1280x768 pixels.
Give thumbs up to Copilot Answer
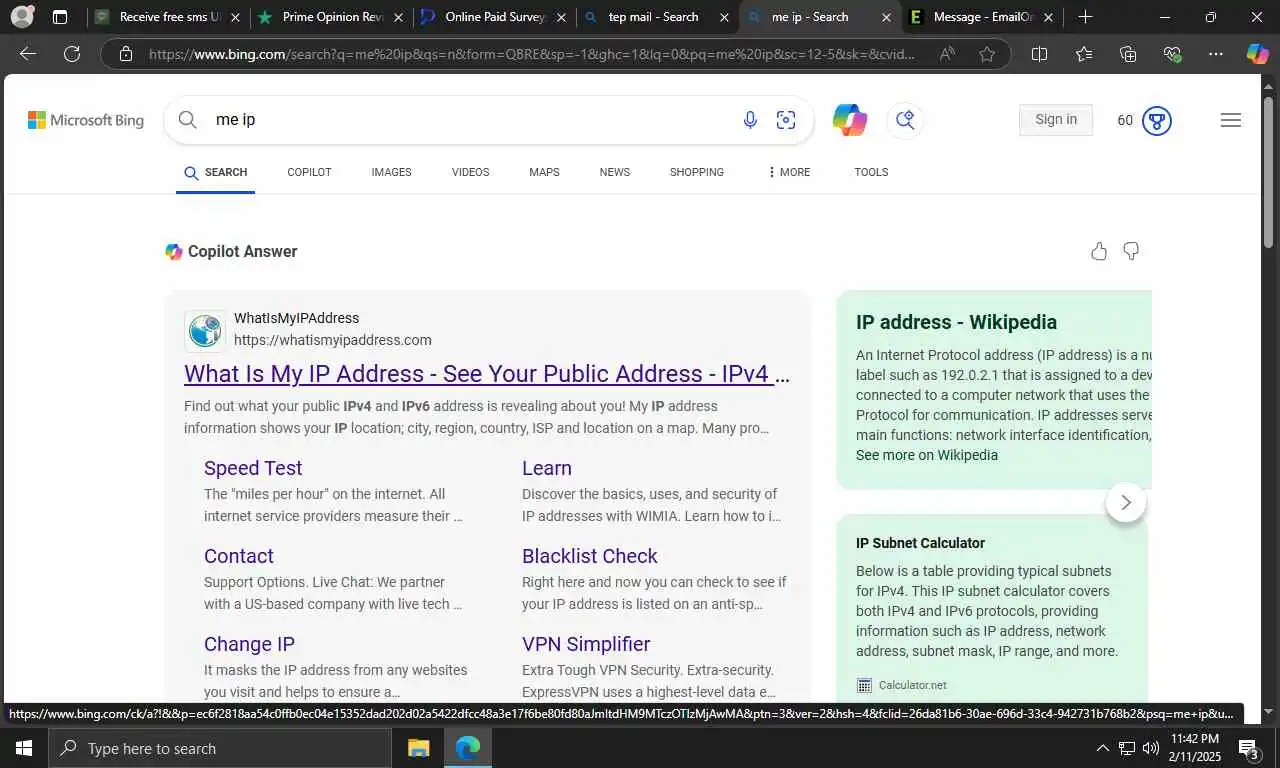[1099, 251]
